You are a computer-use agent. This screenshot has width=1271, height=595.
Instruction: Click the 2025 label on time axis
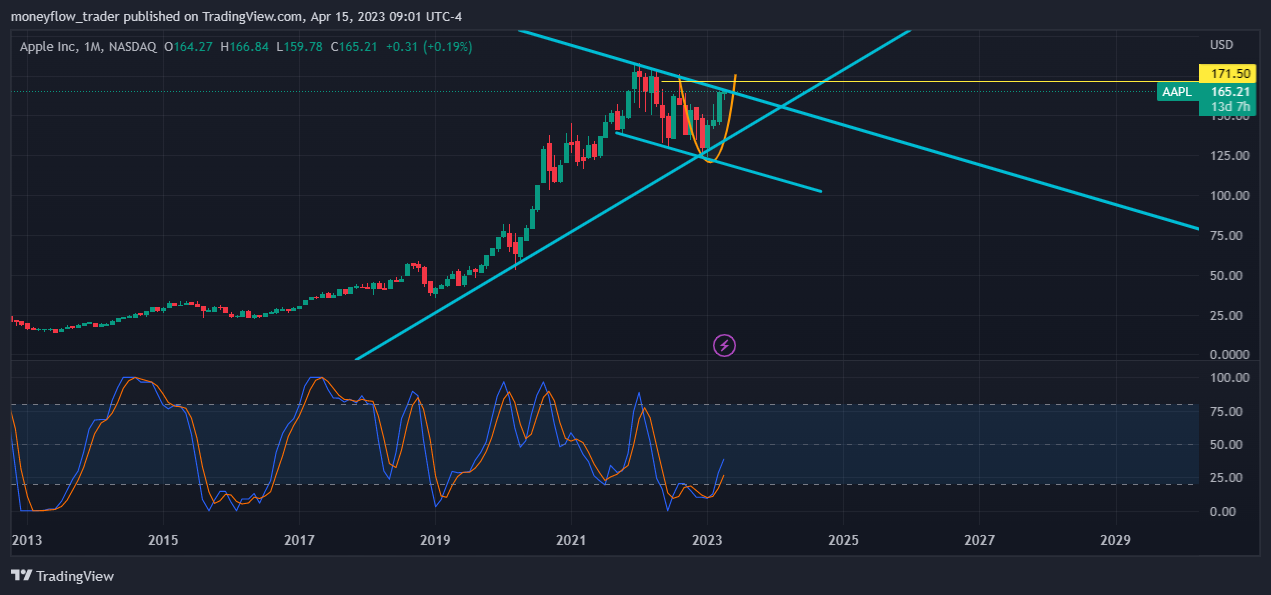(x=843, y=540)
